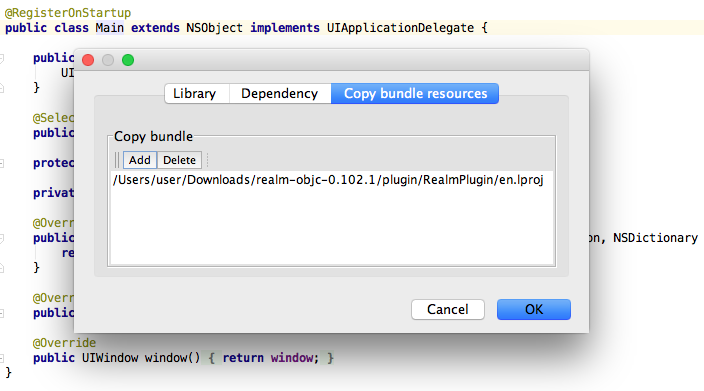704x391 pixels.
Task: Click NSDictionary text in the editor
Action: click(x=656, y=238)
